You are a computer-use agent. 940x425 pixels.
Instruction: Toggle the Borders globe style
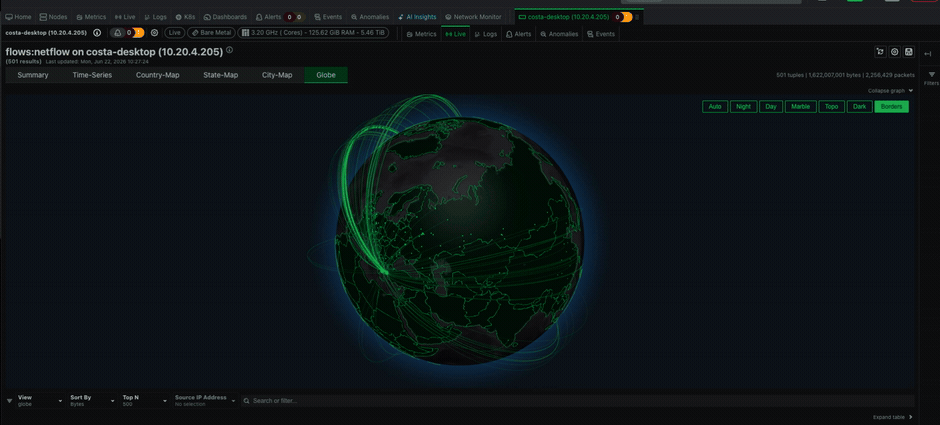pos(891,107)
